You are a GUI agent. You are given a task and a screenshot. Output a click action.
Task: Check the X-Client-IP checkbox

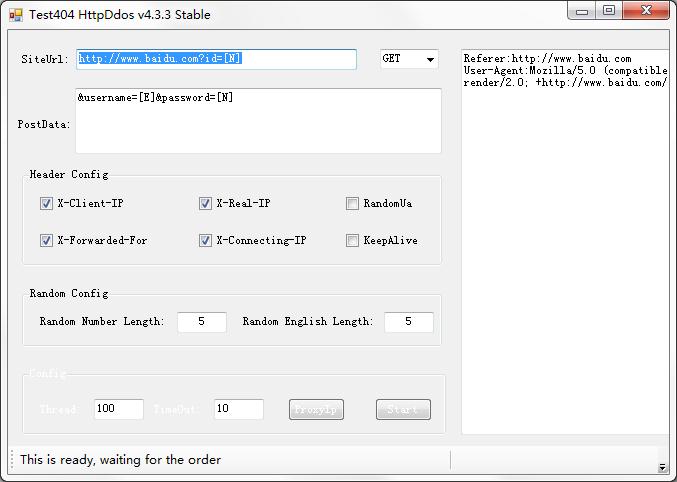click(x=46, y=203)
